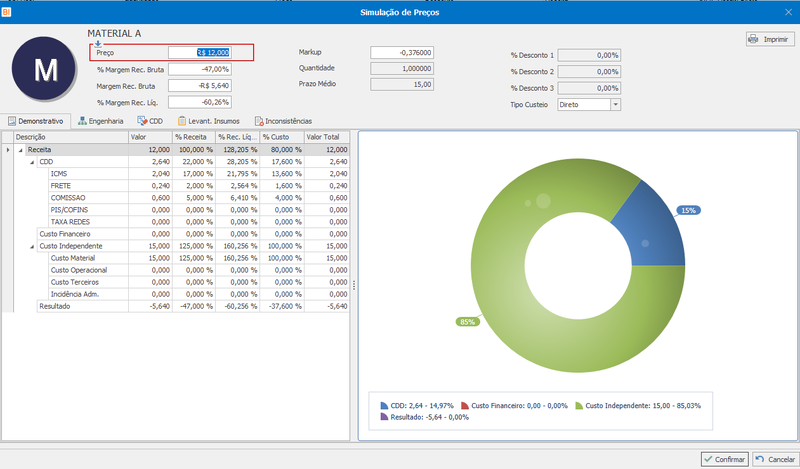Sort by the % Custo column header

(x=282, y=137)
